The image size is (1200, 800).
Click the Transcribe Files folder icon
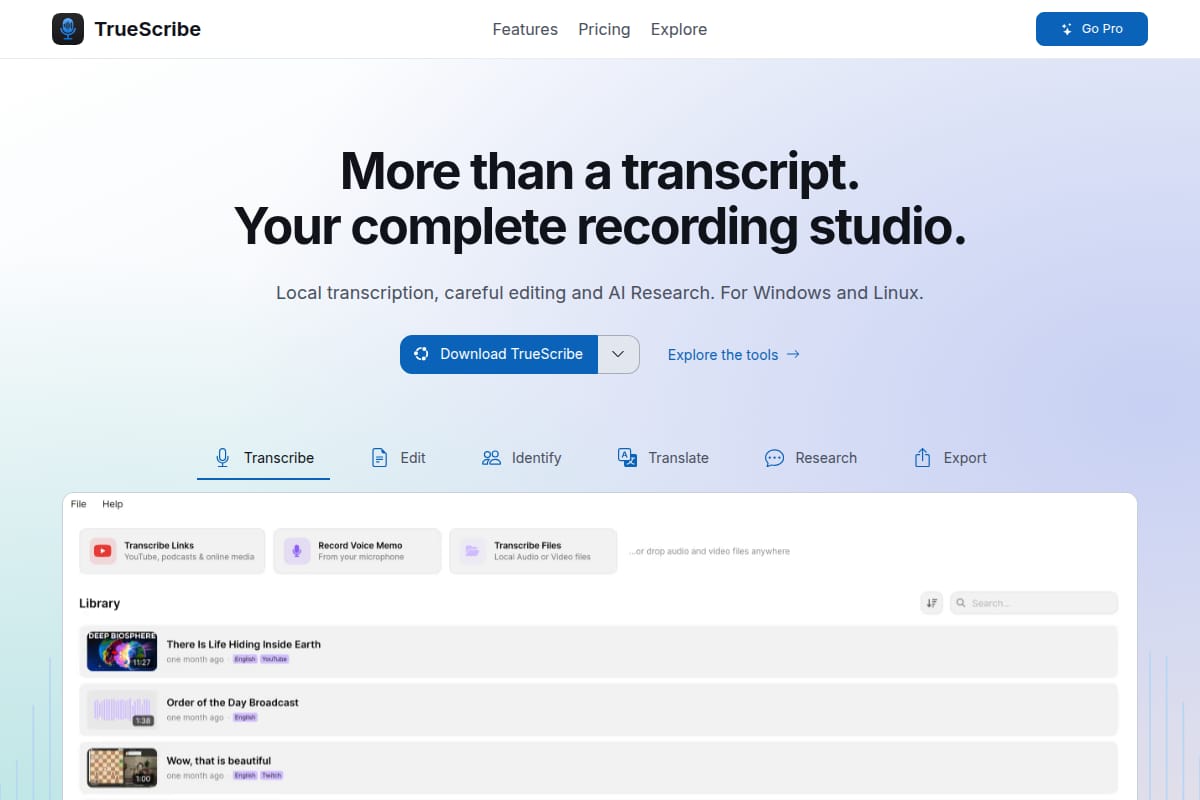click(x=473, y=551)
